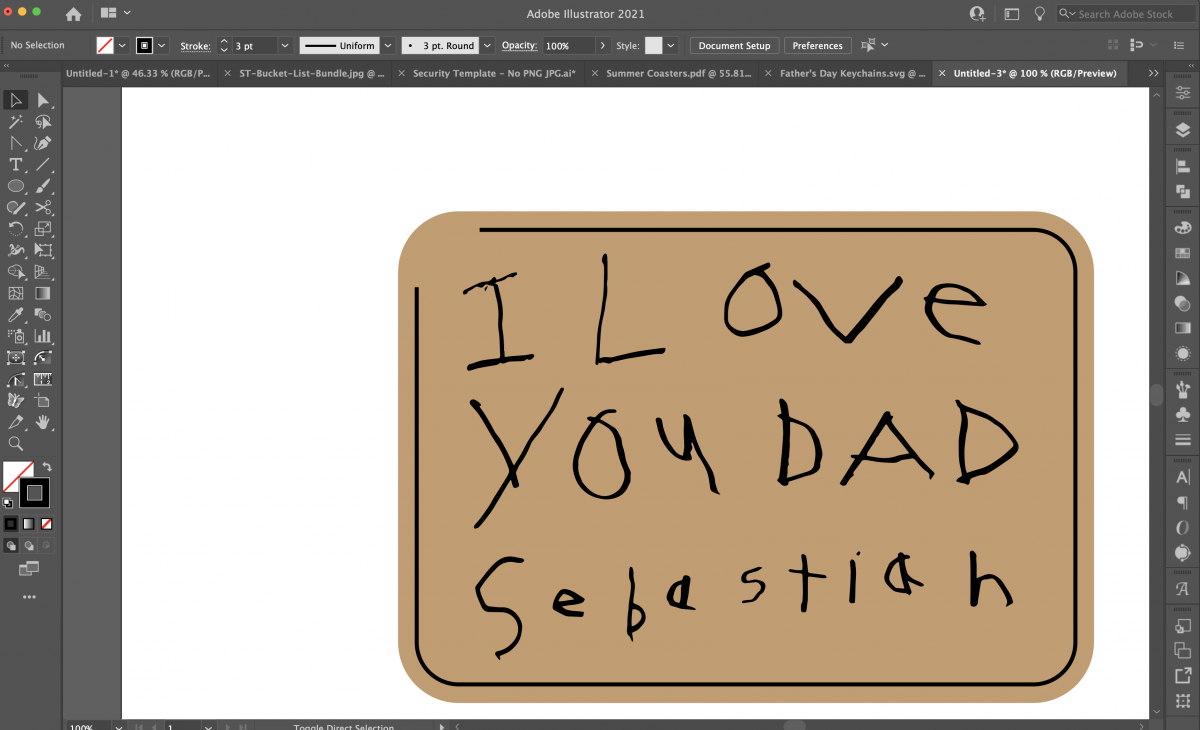Expand Opacity slider arrow
This screenshot has width=1200, height=730.
click(602, 46)
